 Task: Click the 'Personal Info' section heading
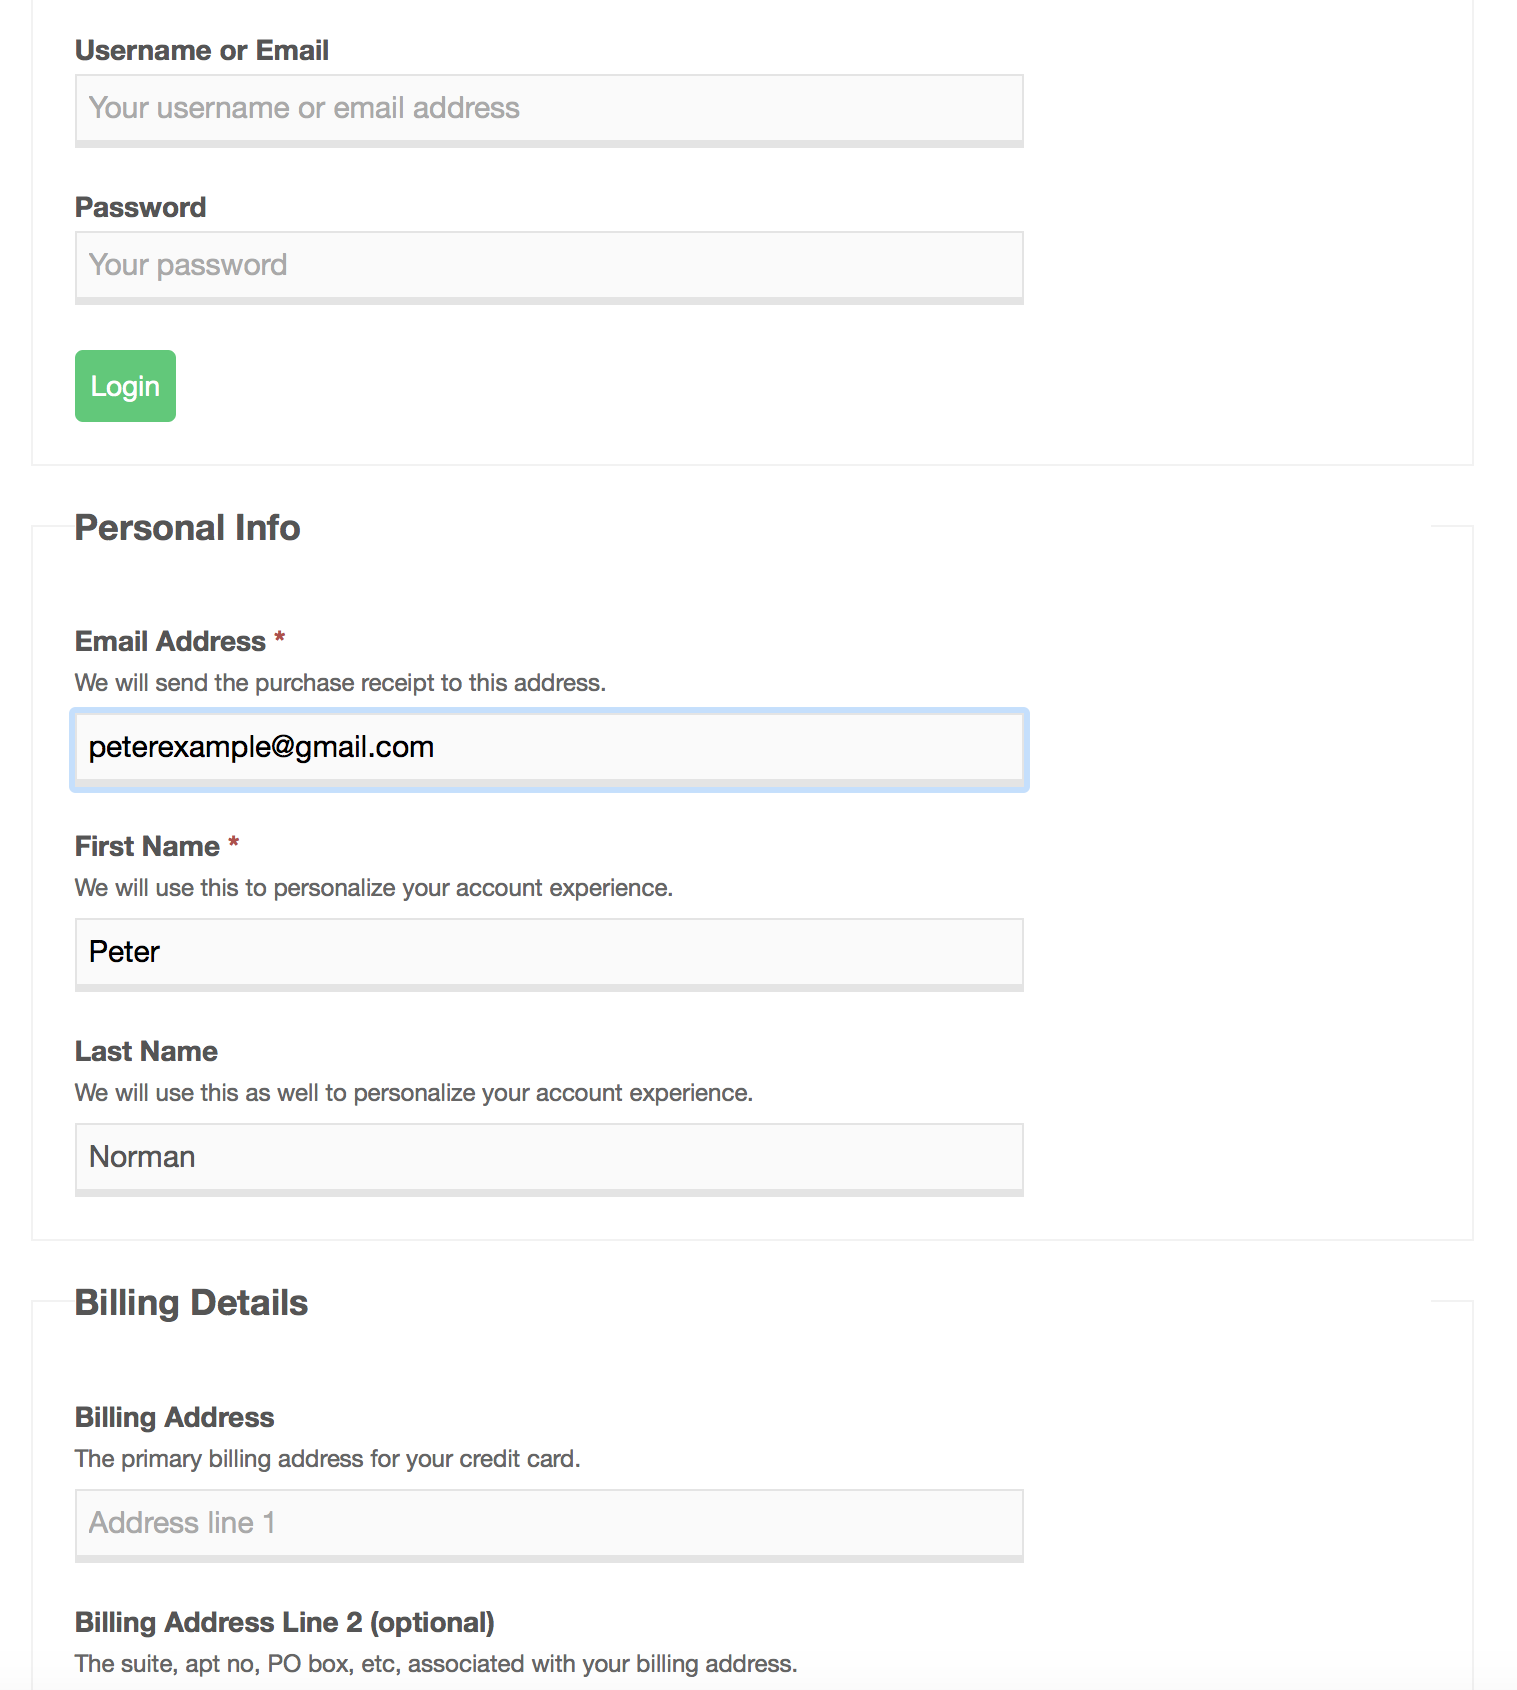(x=187, y=527)
